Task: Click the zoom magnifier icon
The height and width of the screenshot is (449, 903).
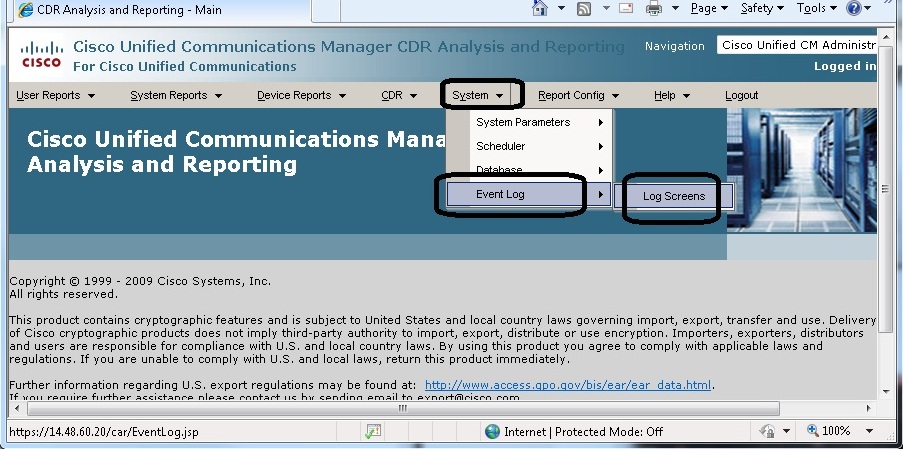Action: (813, 431)
